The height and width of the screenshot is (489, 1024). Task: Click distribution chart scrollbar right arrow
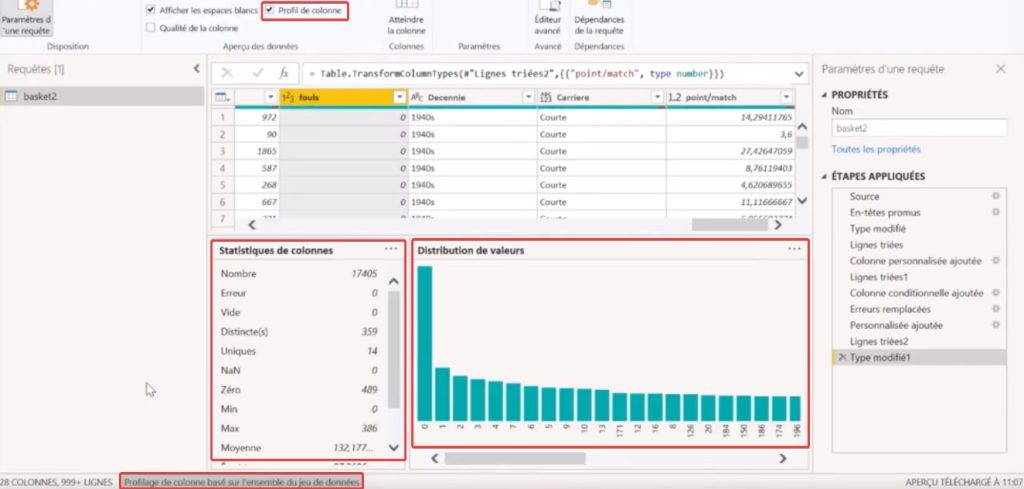pyautogui.click(x=783, y=458)
